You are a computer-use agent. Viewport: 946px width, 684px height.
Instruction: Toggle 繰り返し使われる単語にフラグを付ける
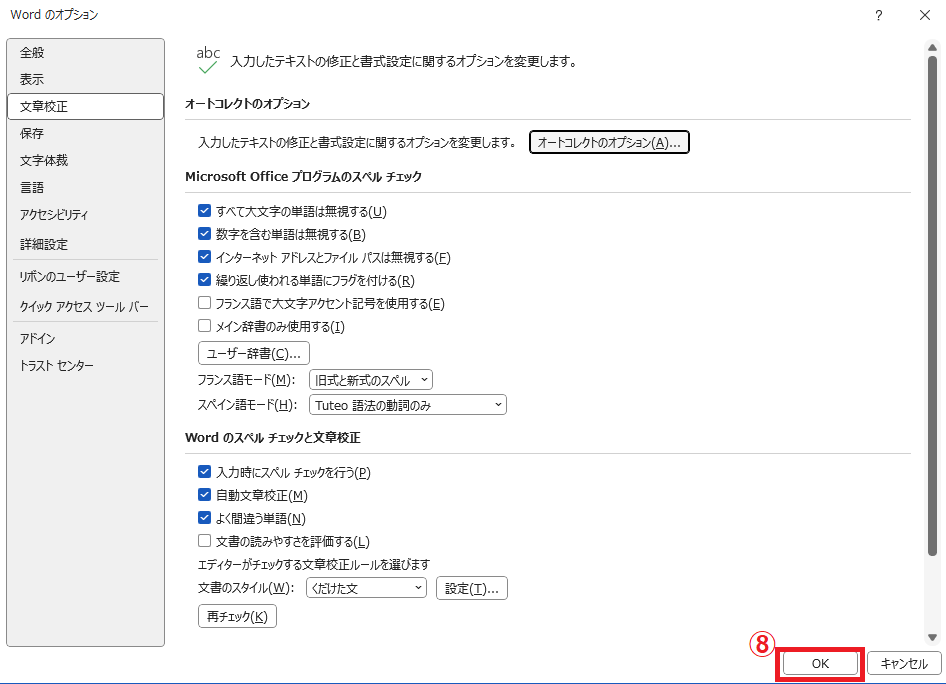click(x=205, y=280)
